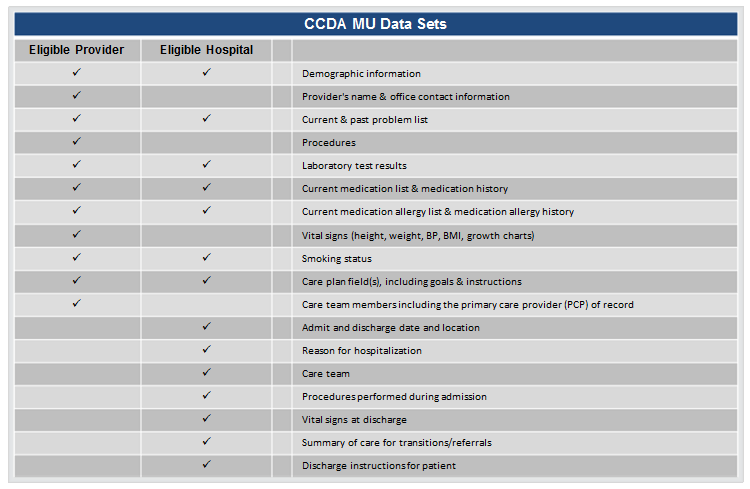750x489 pixels.
Task: Select the 'Eligible Provider' column header
Action: click(77, 50)
